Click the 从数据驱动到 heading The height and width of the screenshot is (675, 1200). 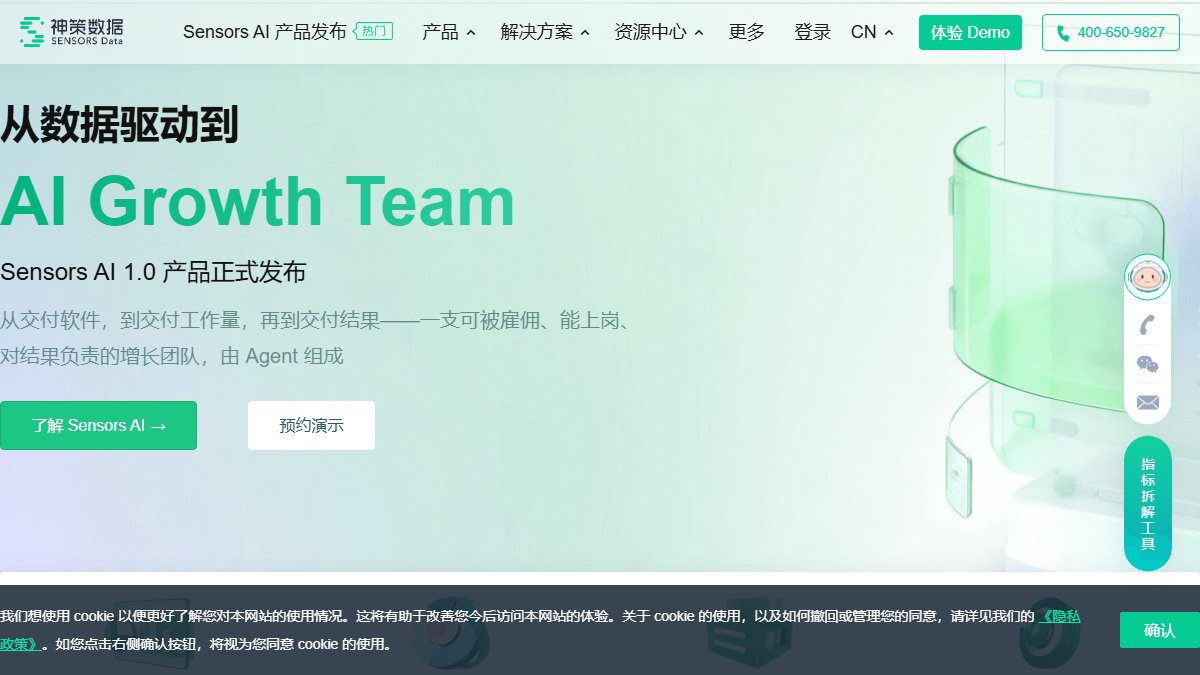pos(119,124)
